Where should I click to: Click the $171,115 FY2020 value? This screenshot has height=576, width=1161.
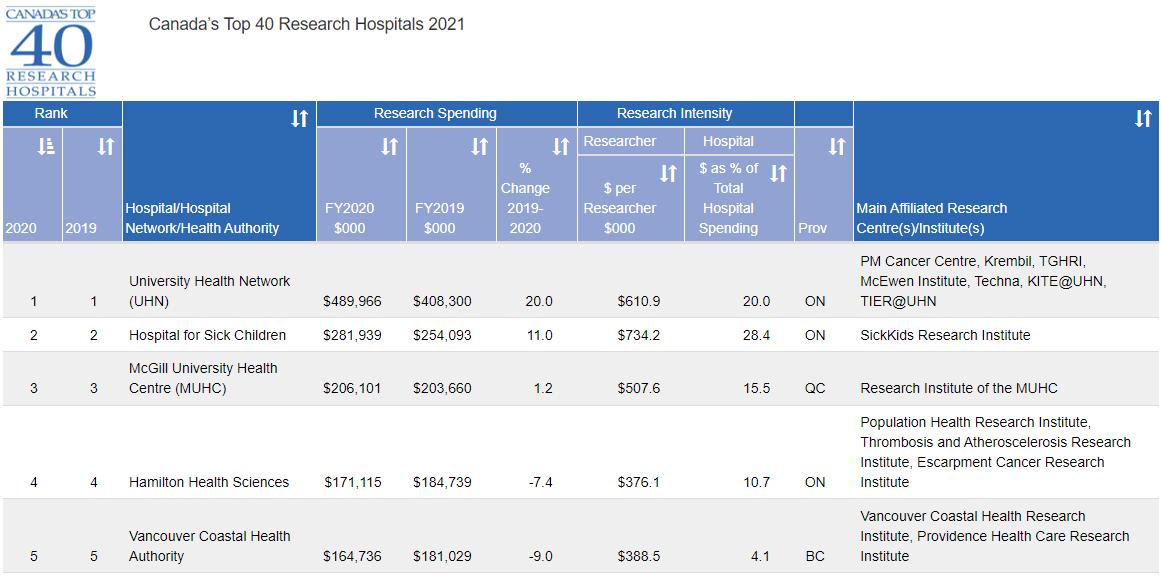[x=352, y=483]
